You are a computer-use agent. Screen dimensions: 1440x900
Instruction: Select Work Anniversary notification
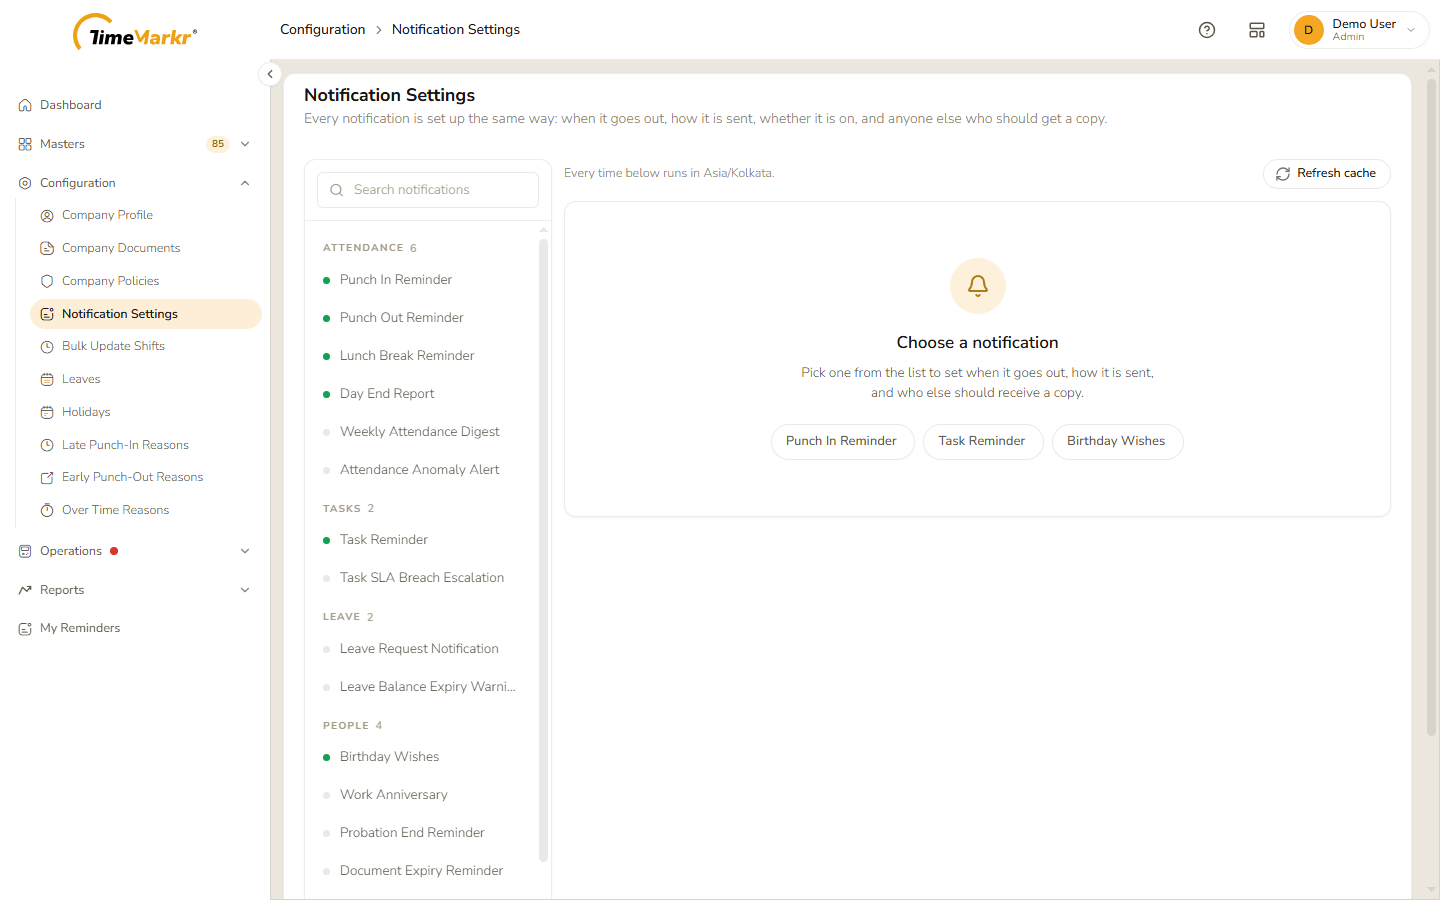tap(421, 795)
